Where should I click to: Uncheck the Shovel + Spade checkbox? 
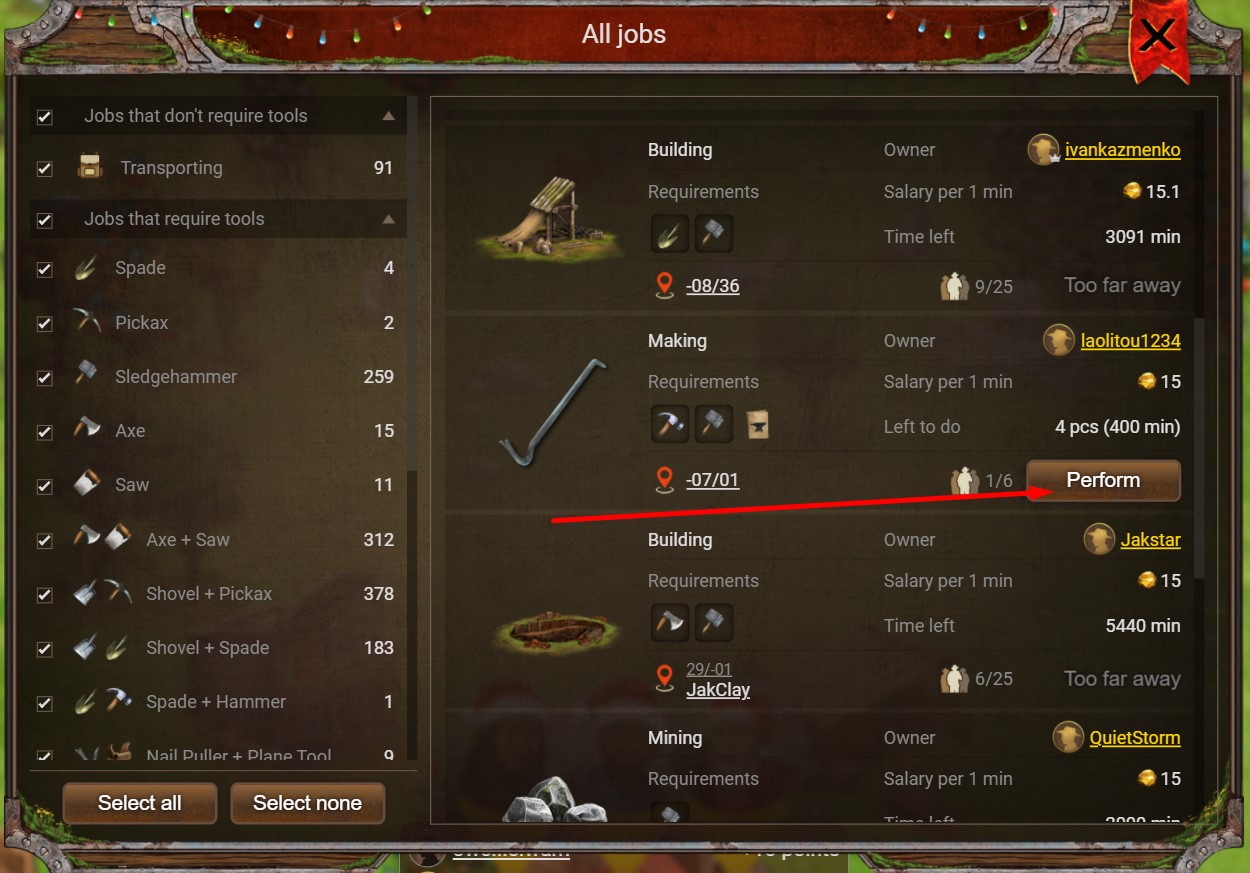[x=44, y=648]
